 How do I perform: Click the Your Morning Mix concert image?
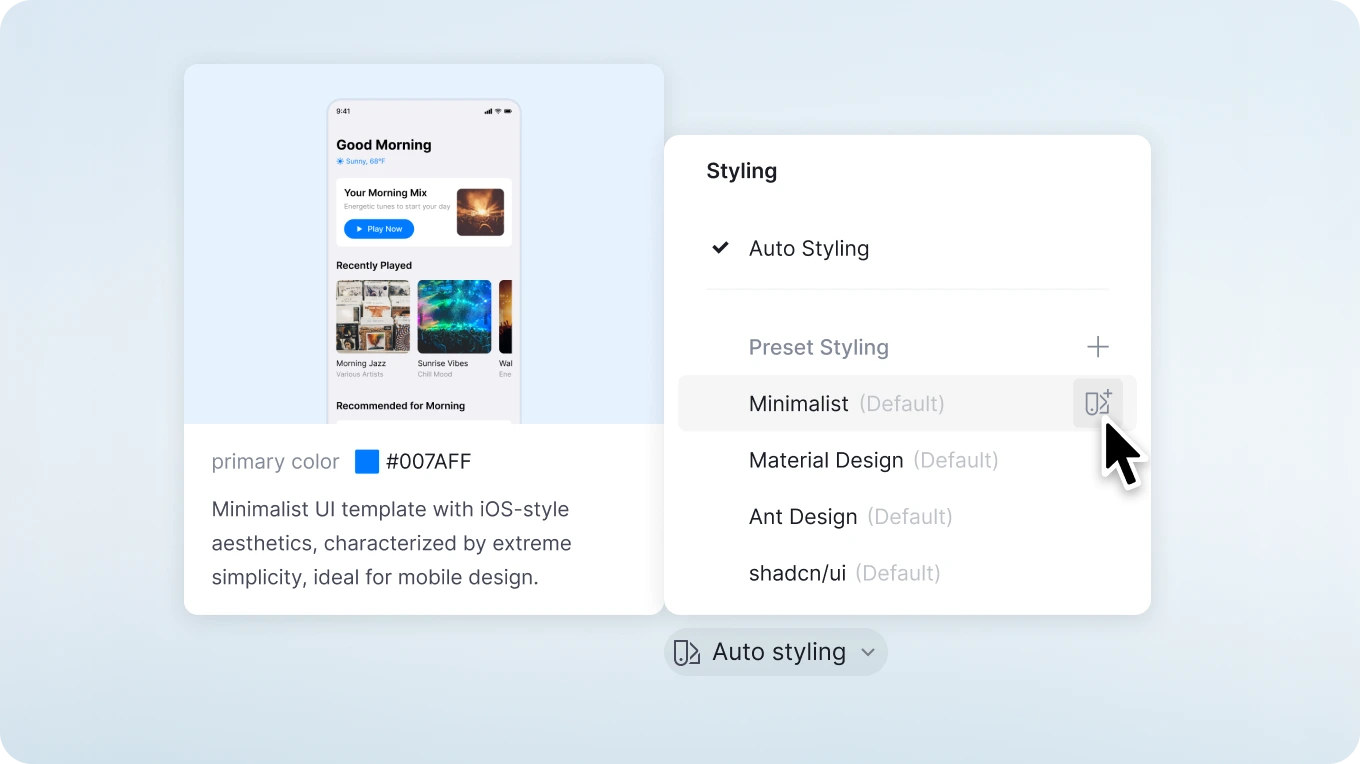(480, 212)
